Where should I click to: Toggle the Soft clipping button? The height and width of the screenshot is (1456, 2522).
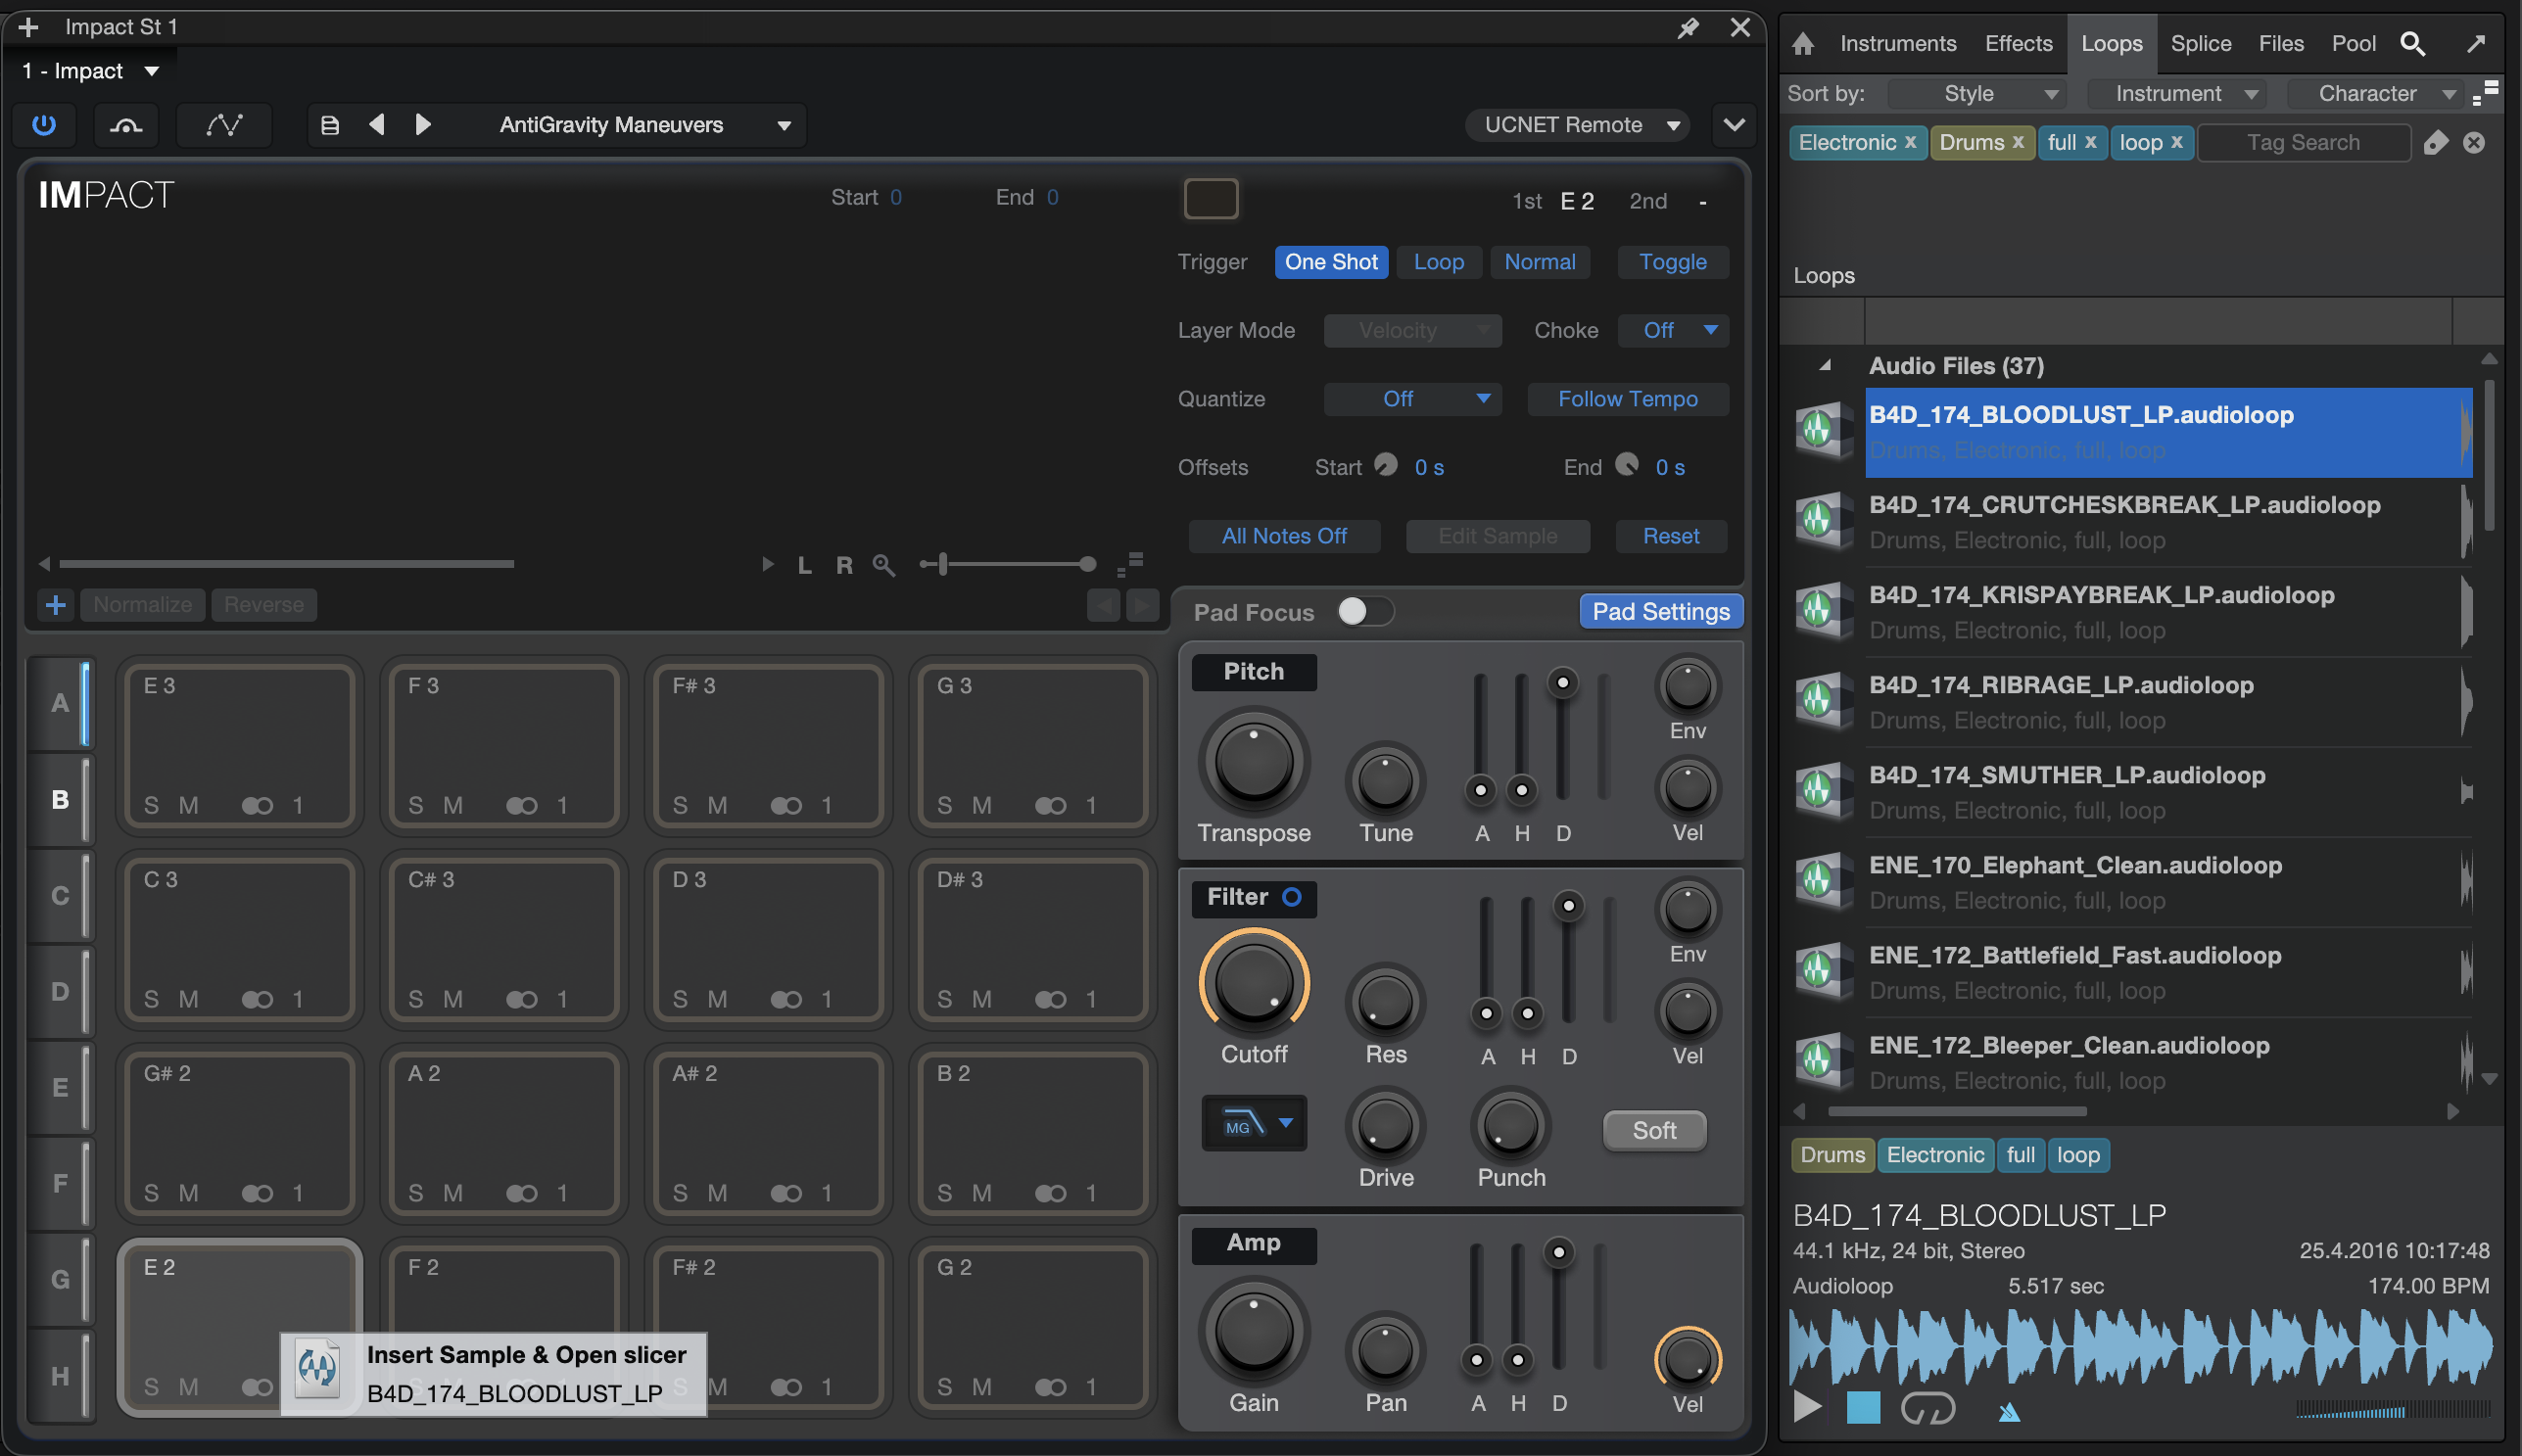pos(1654,1130)
